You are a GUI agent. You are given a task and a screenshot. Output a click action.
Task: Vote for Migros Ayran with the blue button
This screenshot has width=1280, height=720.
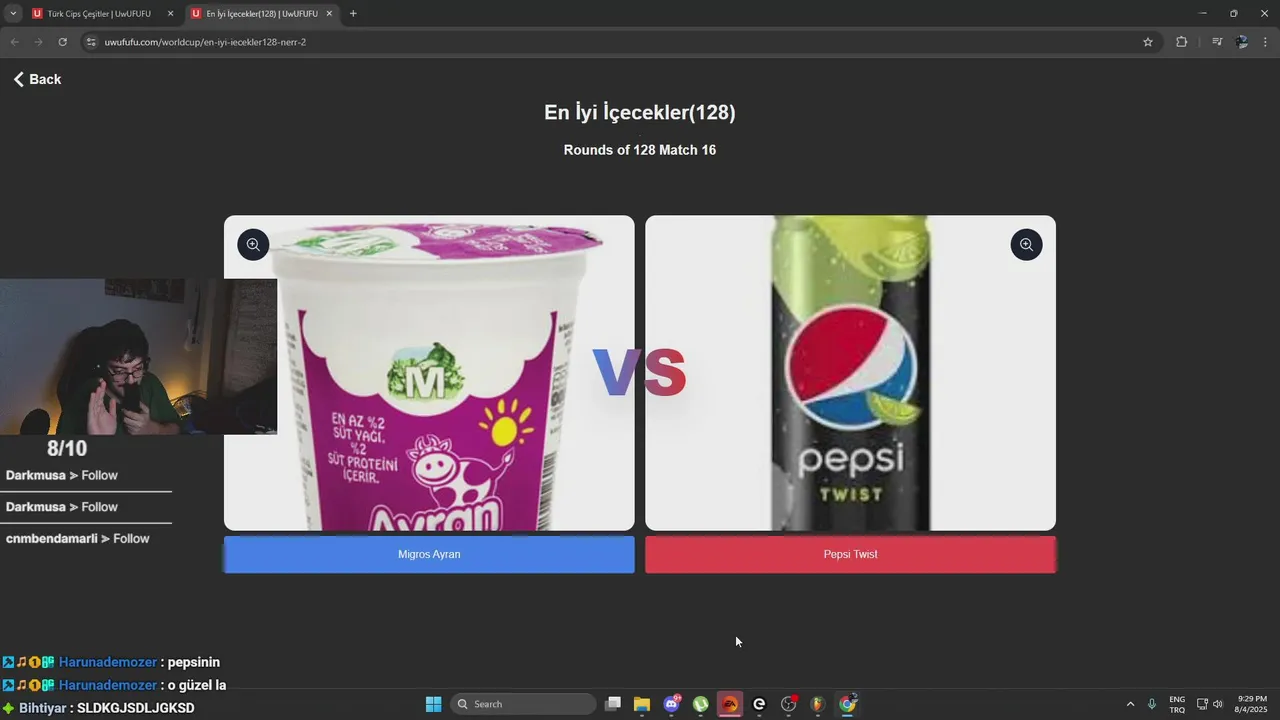429,554
